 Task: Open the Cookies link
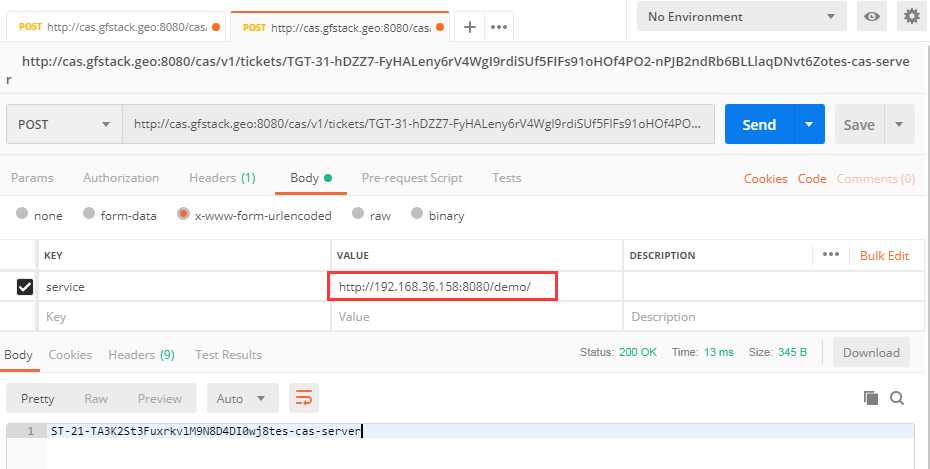tap(765, 179)
